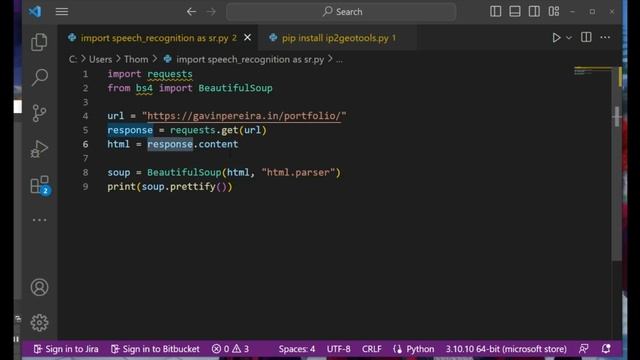Screen dimensions: 640x360
Task: Change file encoding UTF-8
Action: pos(338,349)
